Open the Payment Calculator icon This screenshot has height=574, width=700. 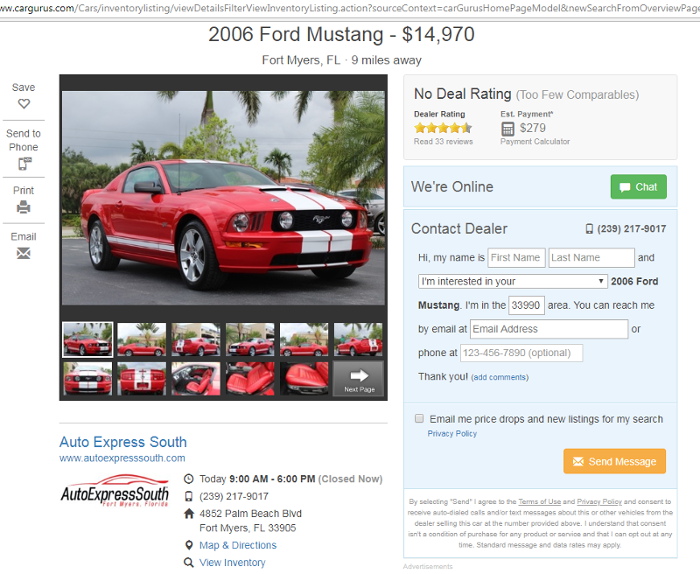pos(508,129)
